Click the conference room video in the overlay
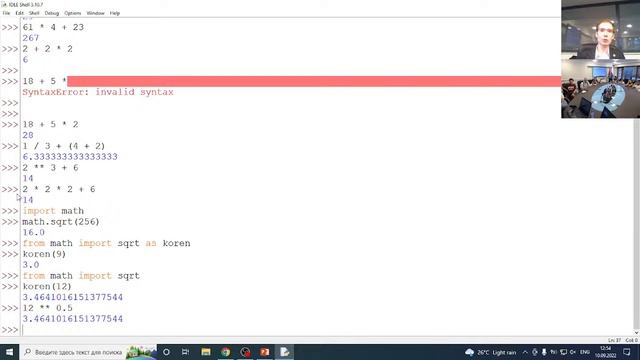Image resolution: width=640 pixels, height=360 pixels. pyautogui.click(x=600, y=89)
